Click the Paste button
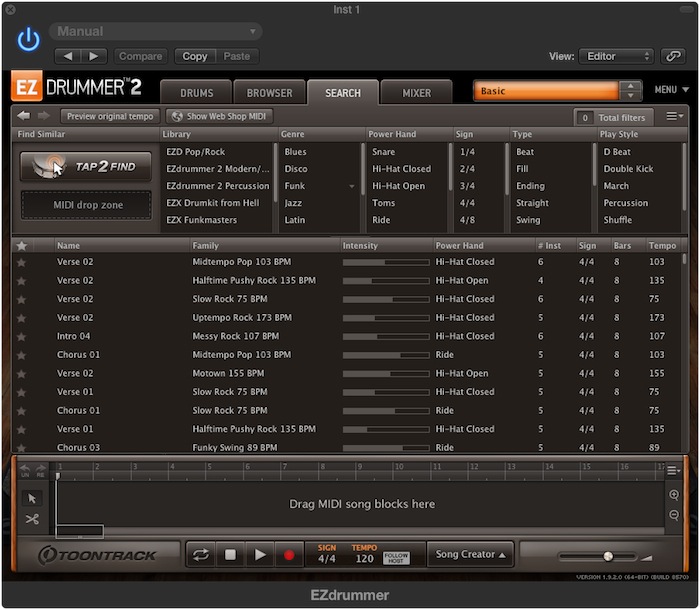The height and width of the screenshot is (610, 700). point(237,56)
